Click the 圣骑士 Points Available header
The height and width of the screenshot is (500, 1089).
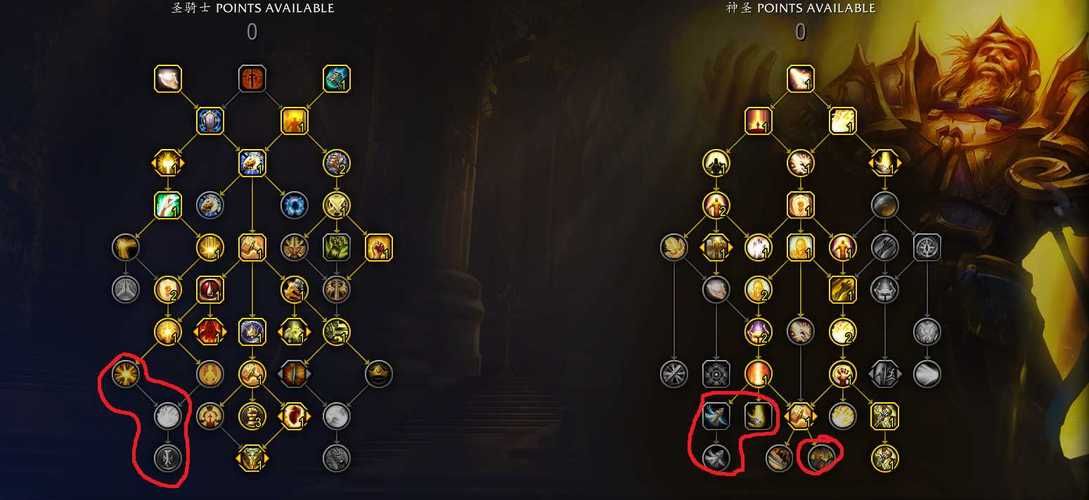252,8
